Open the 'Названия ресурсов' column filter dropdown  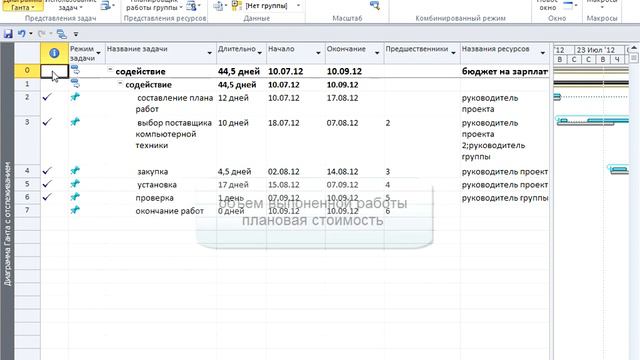click(x=543, y=53)
